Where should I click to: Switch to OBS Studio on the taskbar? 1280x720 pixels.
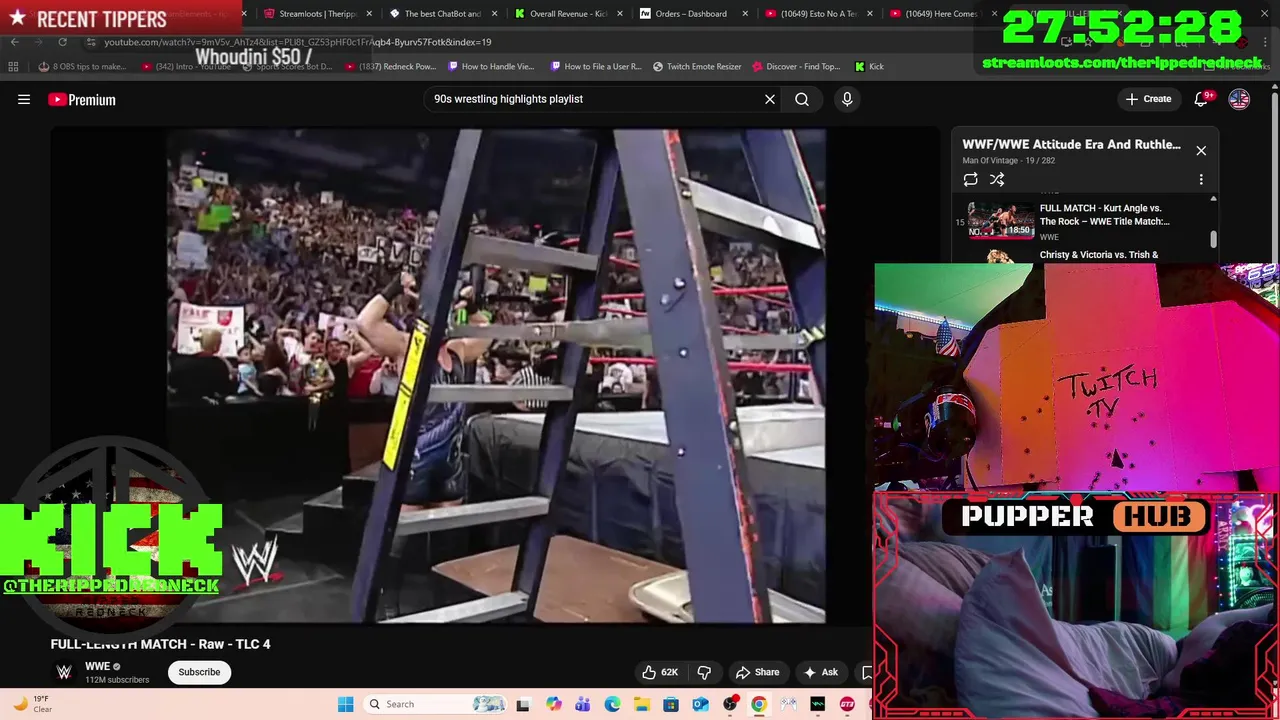click(730, 704)
